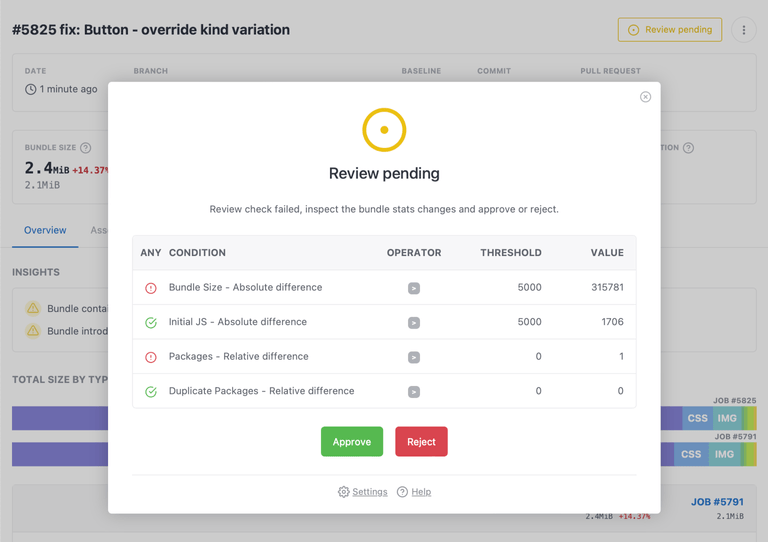Viewport: 768px width, 542px height.
Task: Close the Review pending dialog
Action: click(x=645, y=97)
